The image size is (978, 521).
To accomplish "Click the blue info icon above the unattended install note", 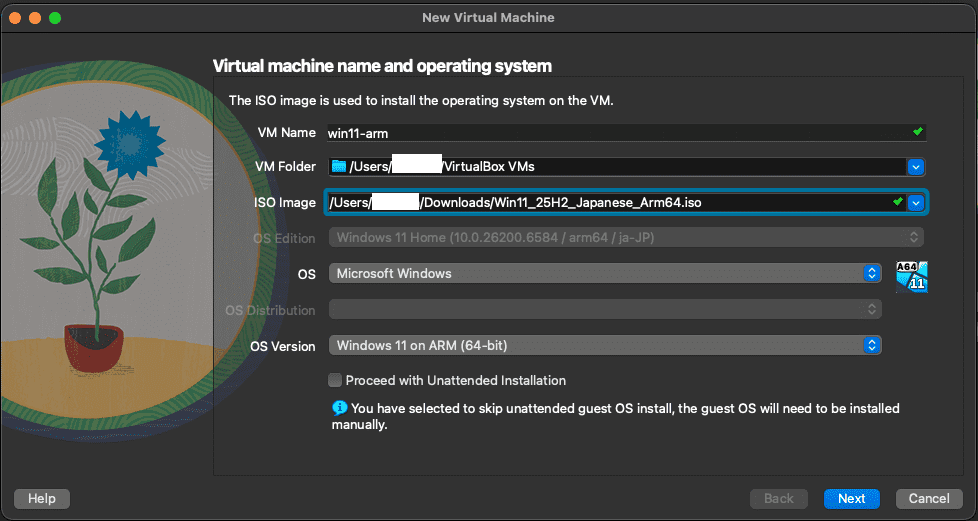I will (339, 408).
